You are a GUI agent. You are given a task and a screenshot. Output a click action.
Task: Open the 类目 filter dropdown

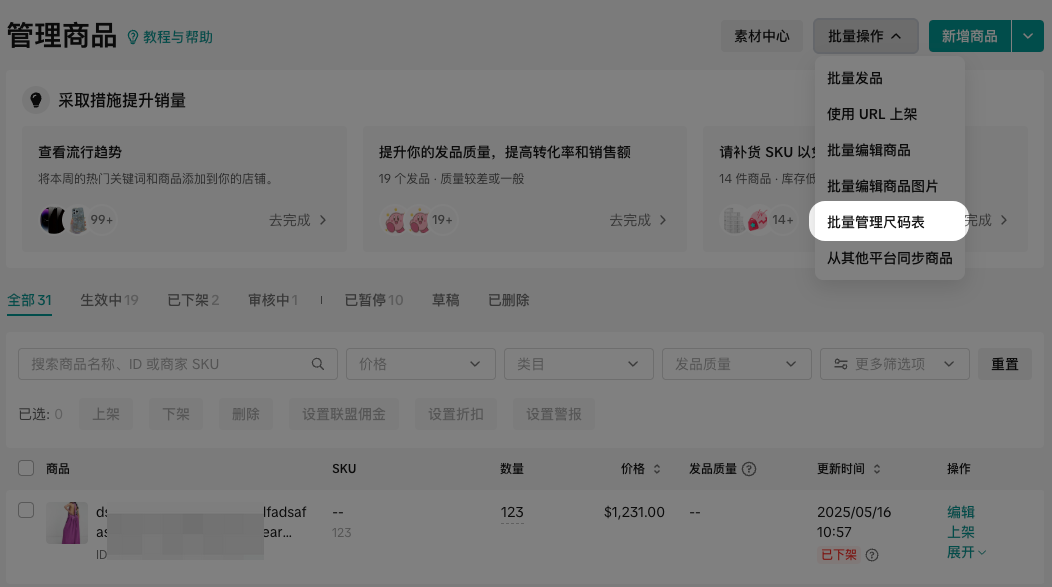578,364
